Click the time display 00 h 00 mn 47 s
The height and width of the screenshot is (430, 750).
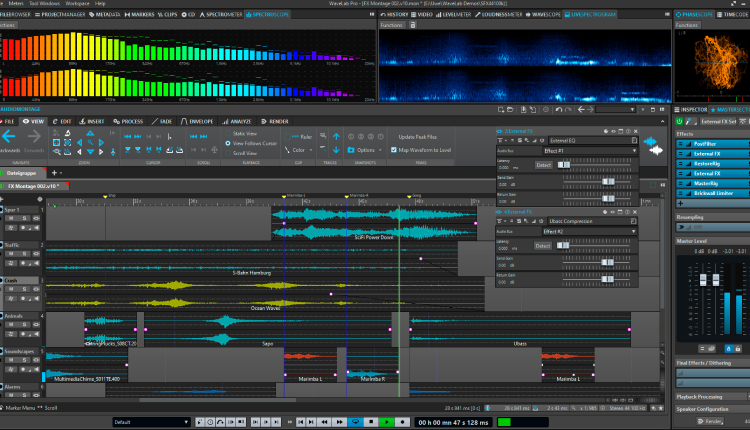pos(453,422)
